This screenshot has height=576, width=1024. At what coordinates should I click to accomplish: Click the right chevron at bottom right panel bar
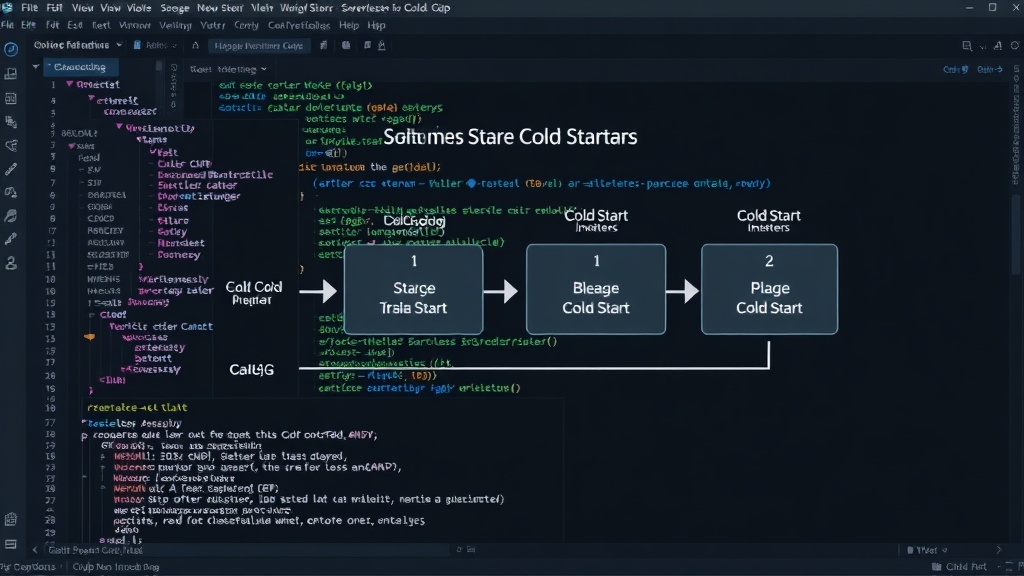[999, 550]
